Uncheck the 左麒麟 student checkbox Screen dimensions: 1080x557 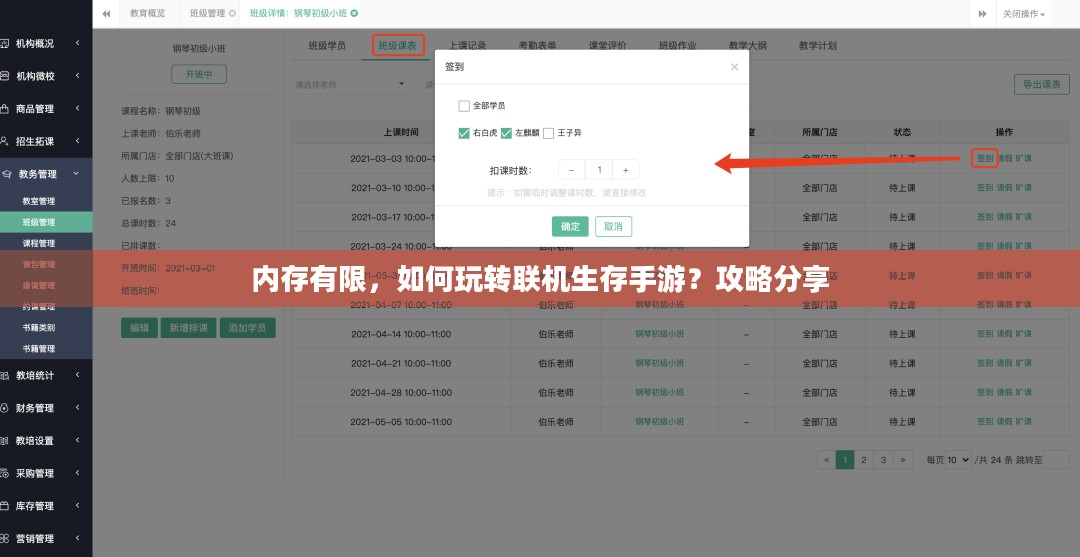coord(506,134)
